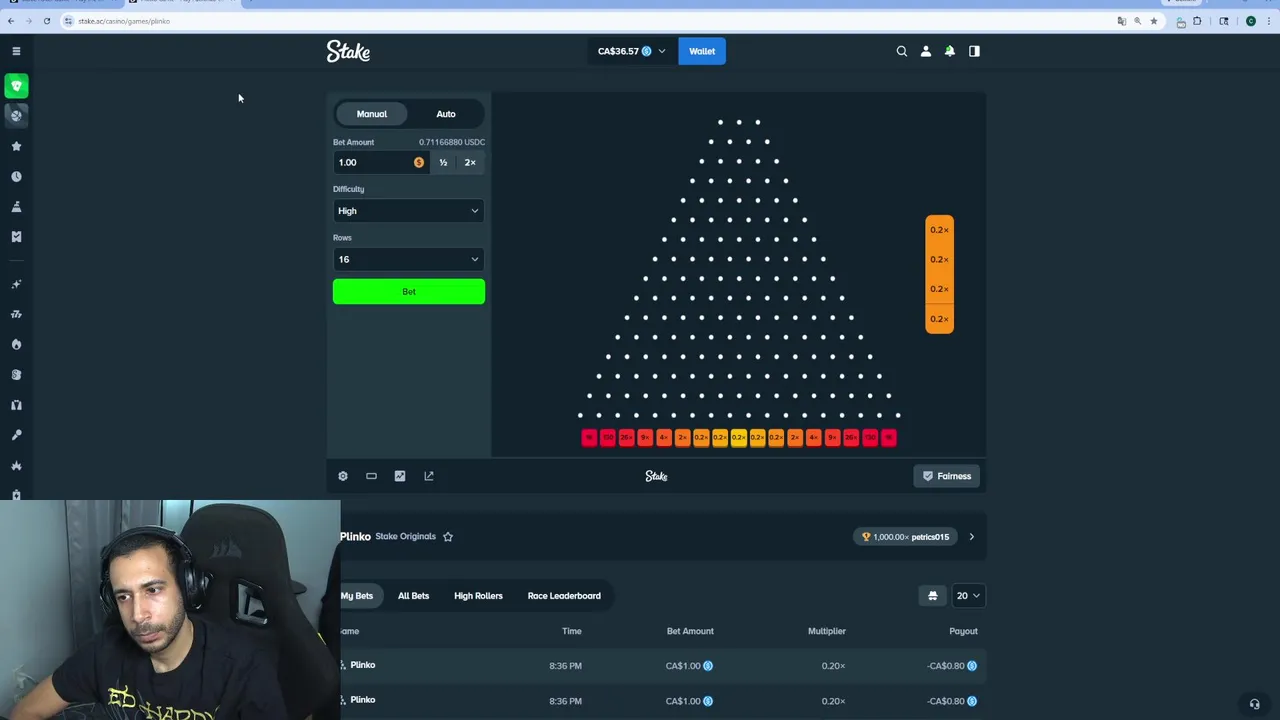Click the Multiplier column header
Screen dimensions: 1280x720
[827, 631]
